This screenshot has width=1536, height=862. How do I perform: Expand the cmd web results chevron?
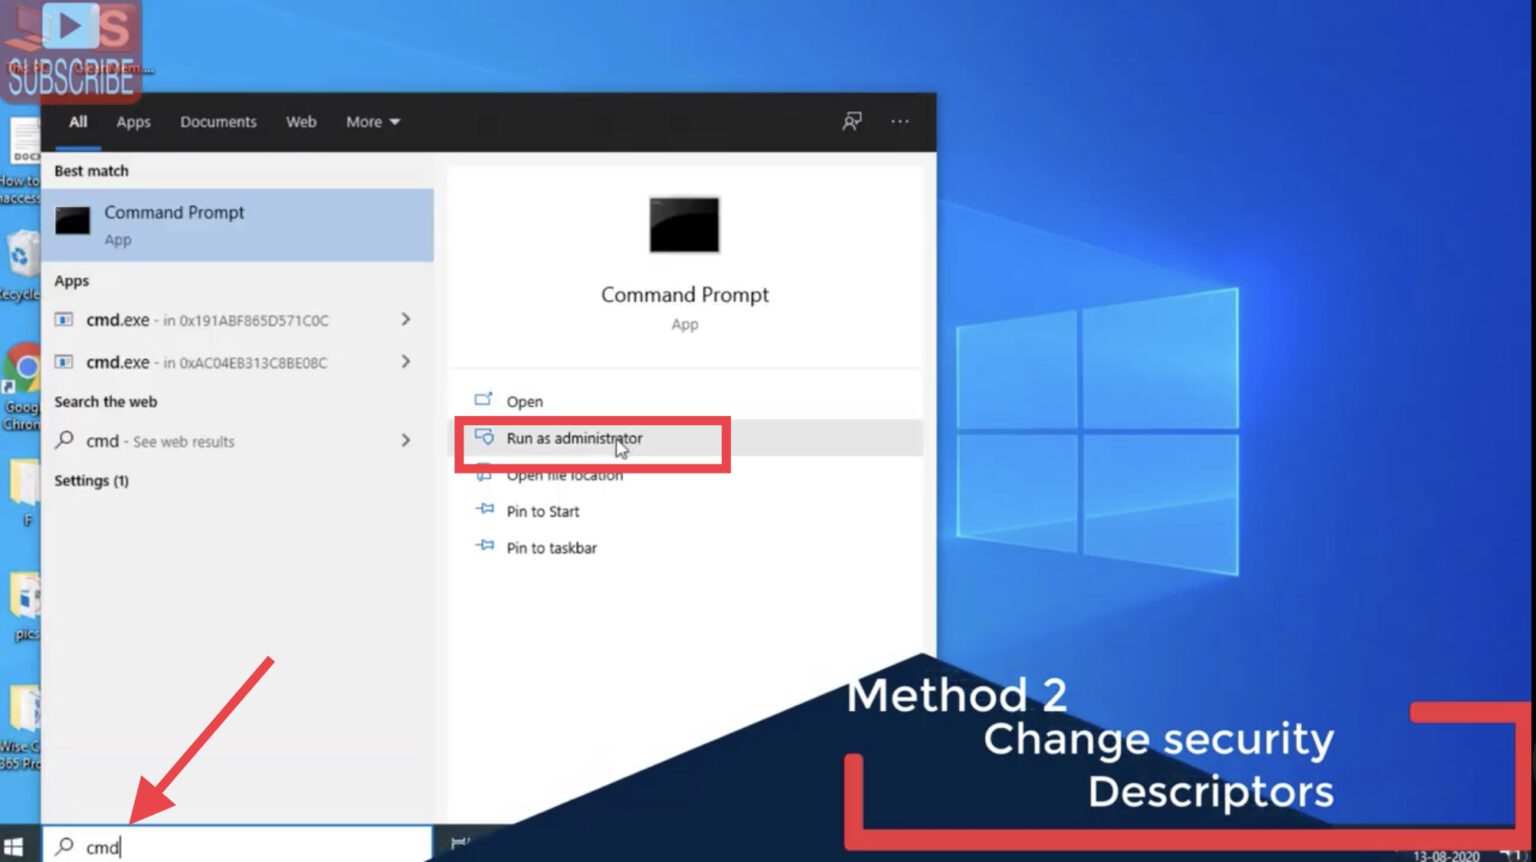coord(406,440)
